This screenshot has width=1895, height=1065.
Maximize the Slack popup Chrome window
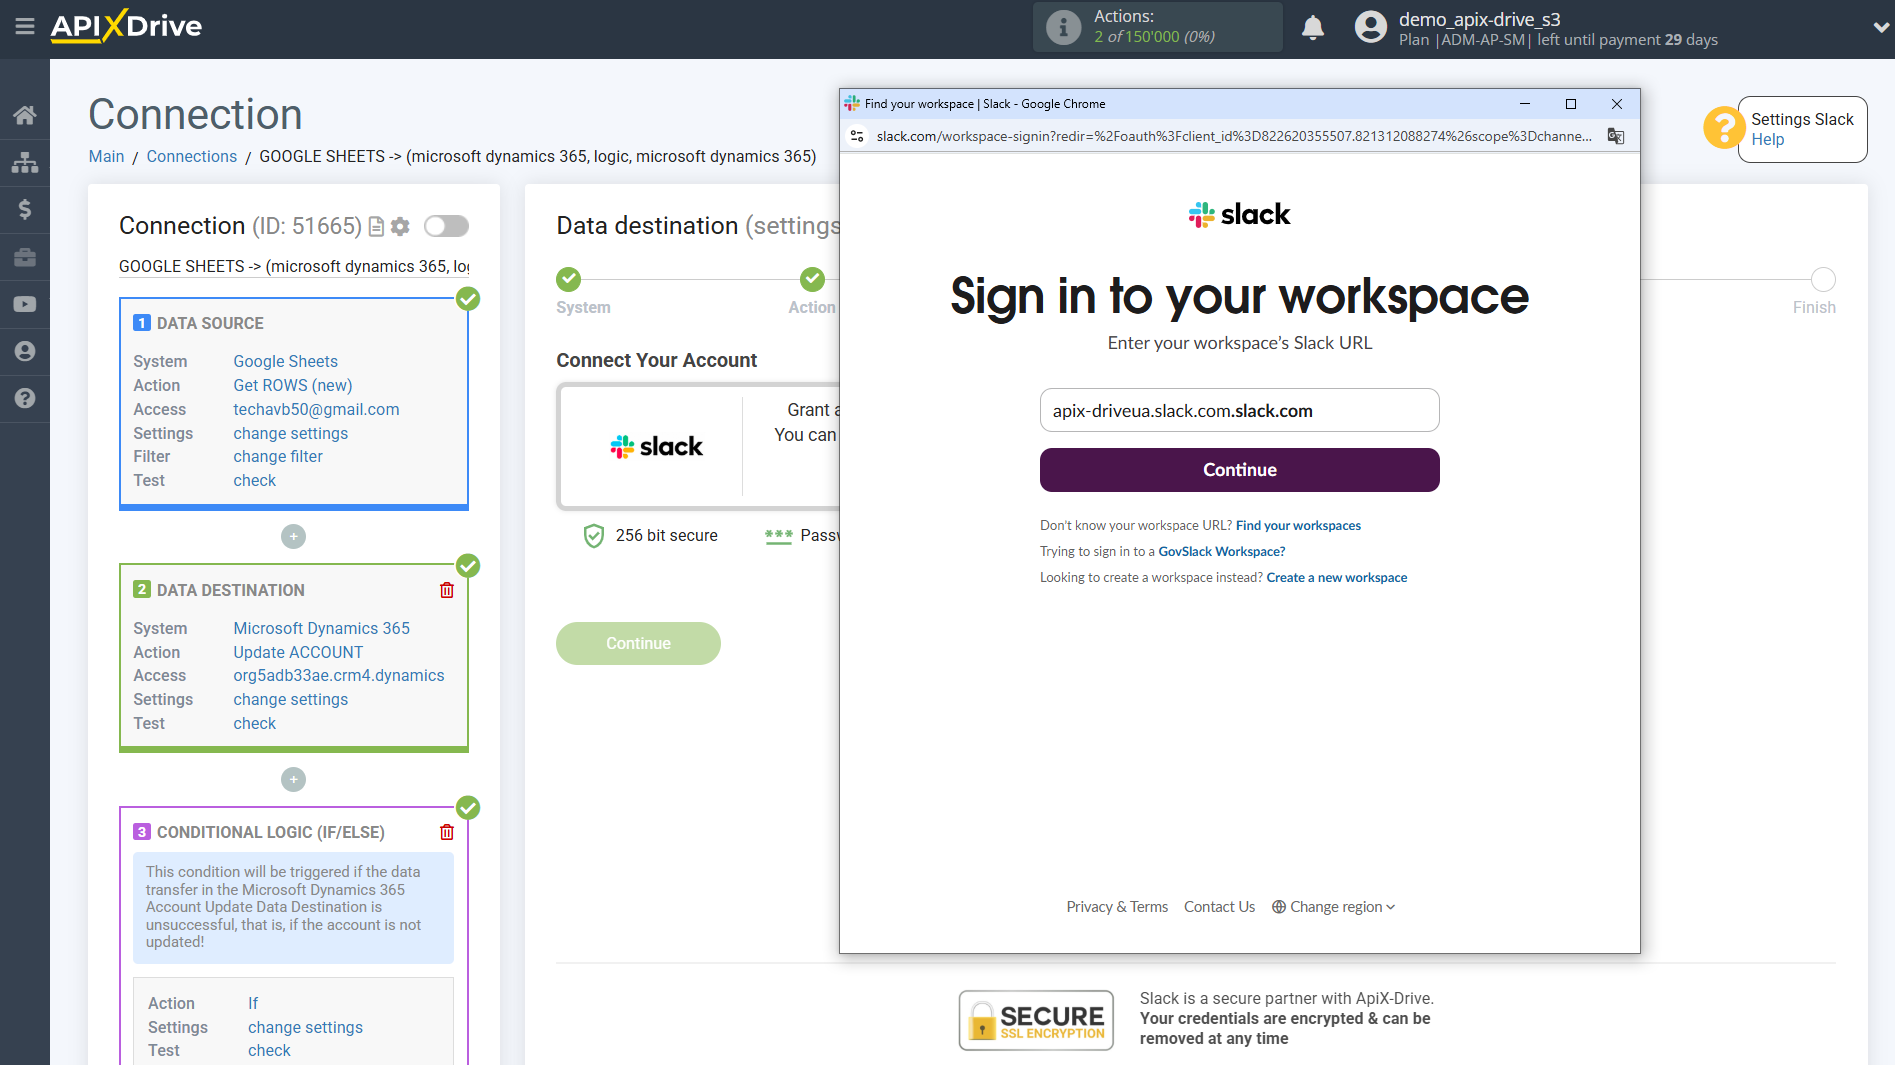[x=1570, y=104]
